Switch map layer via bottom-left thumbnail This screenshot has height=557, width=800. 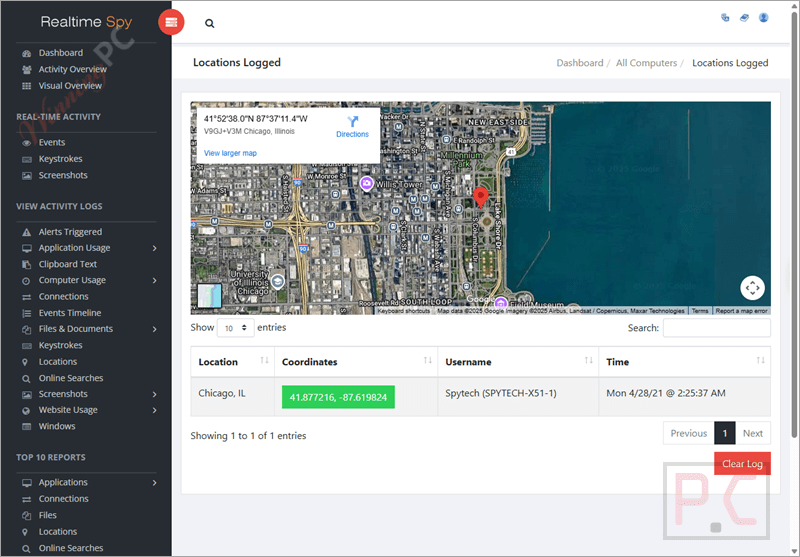(210, 296)
